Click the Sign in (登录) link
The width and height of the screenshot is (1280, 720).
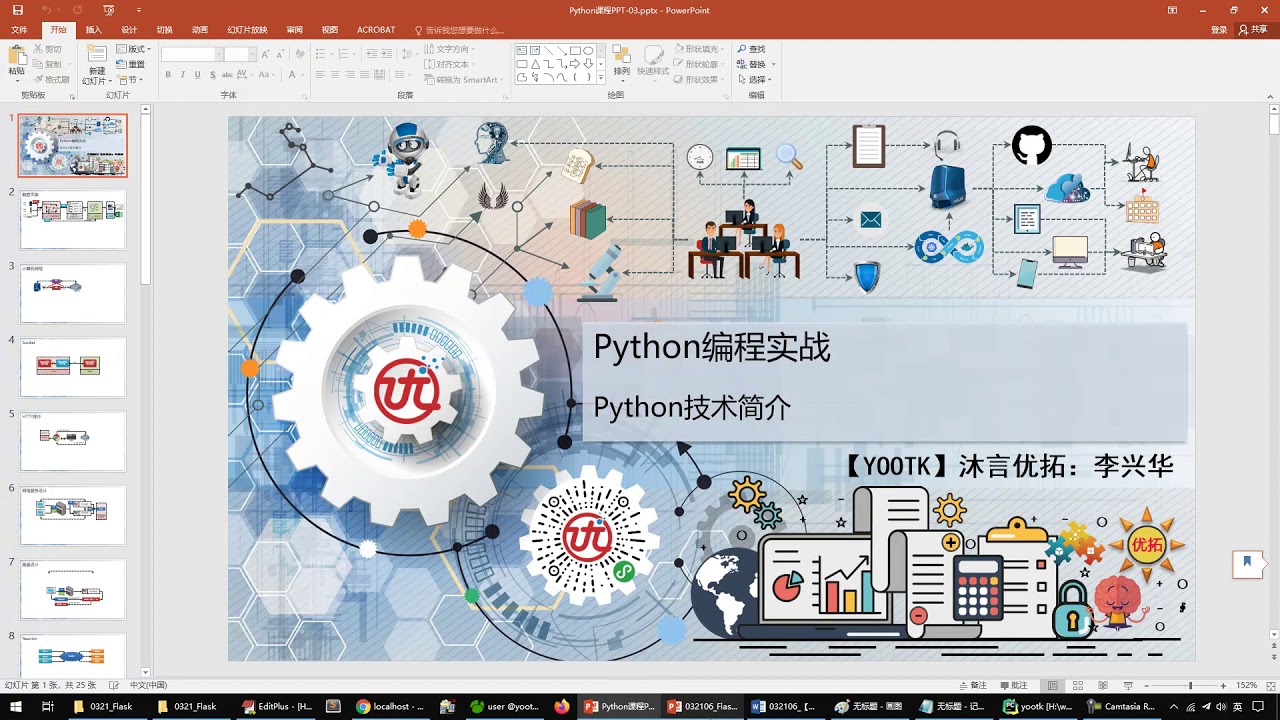click(1219, 30)
